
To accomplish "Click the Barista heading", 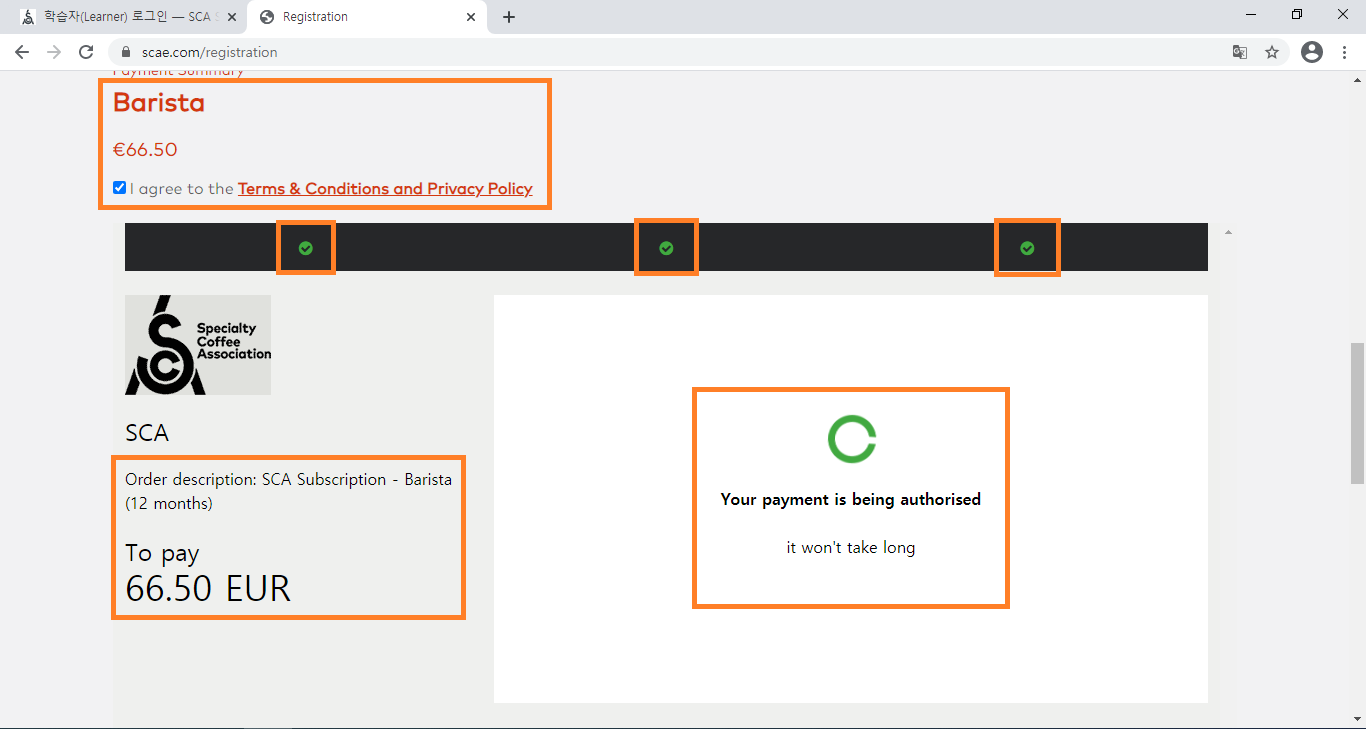I will [x=159, y=103].
